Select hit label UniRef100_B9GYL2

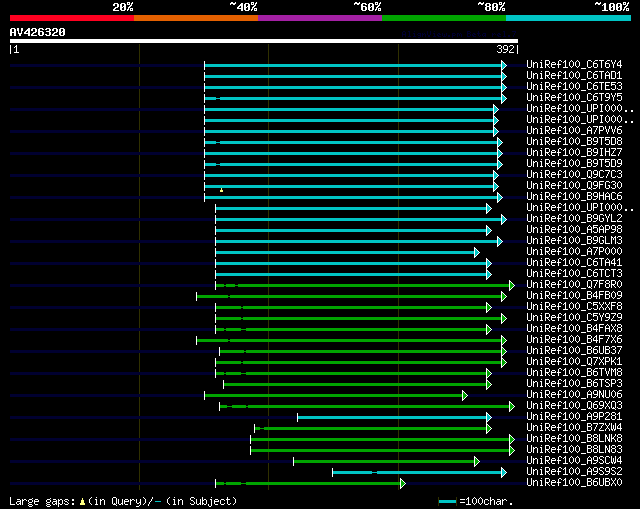(574, 219)
